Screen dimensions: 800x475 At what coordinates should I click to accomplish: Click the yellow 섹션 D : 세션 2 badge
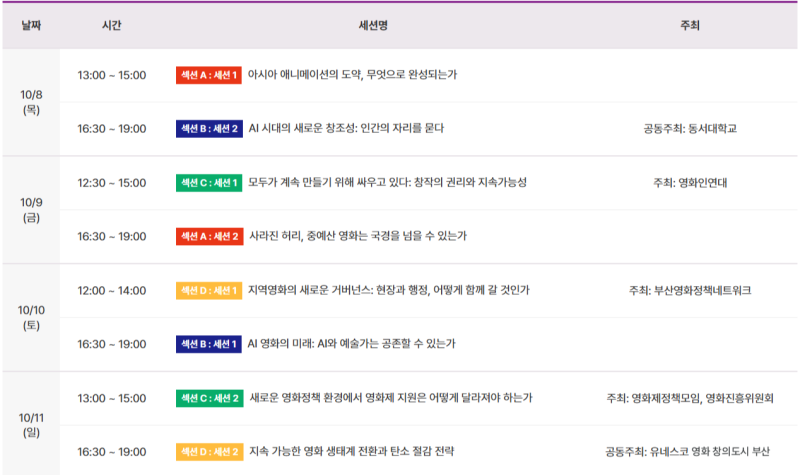tap(210, 452)
